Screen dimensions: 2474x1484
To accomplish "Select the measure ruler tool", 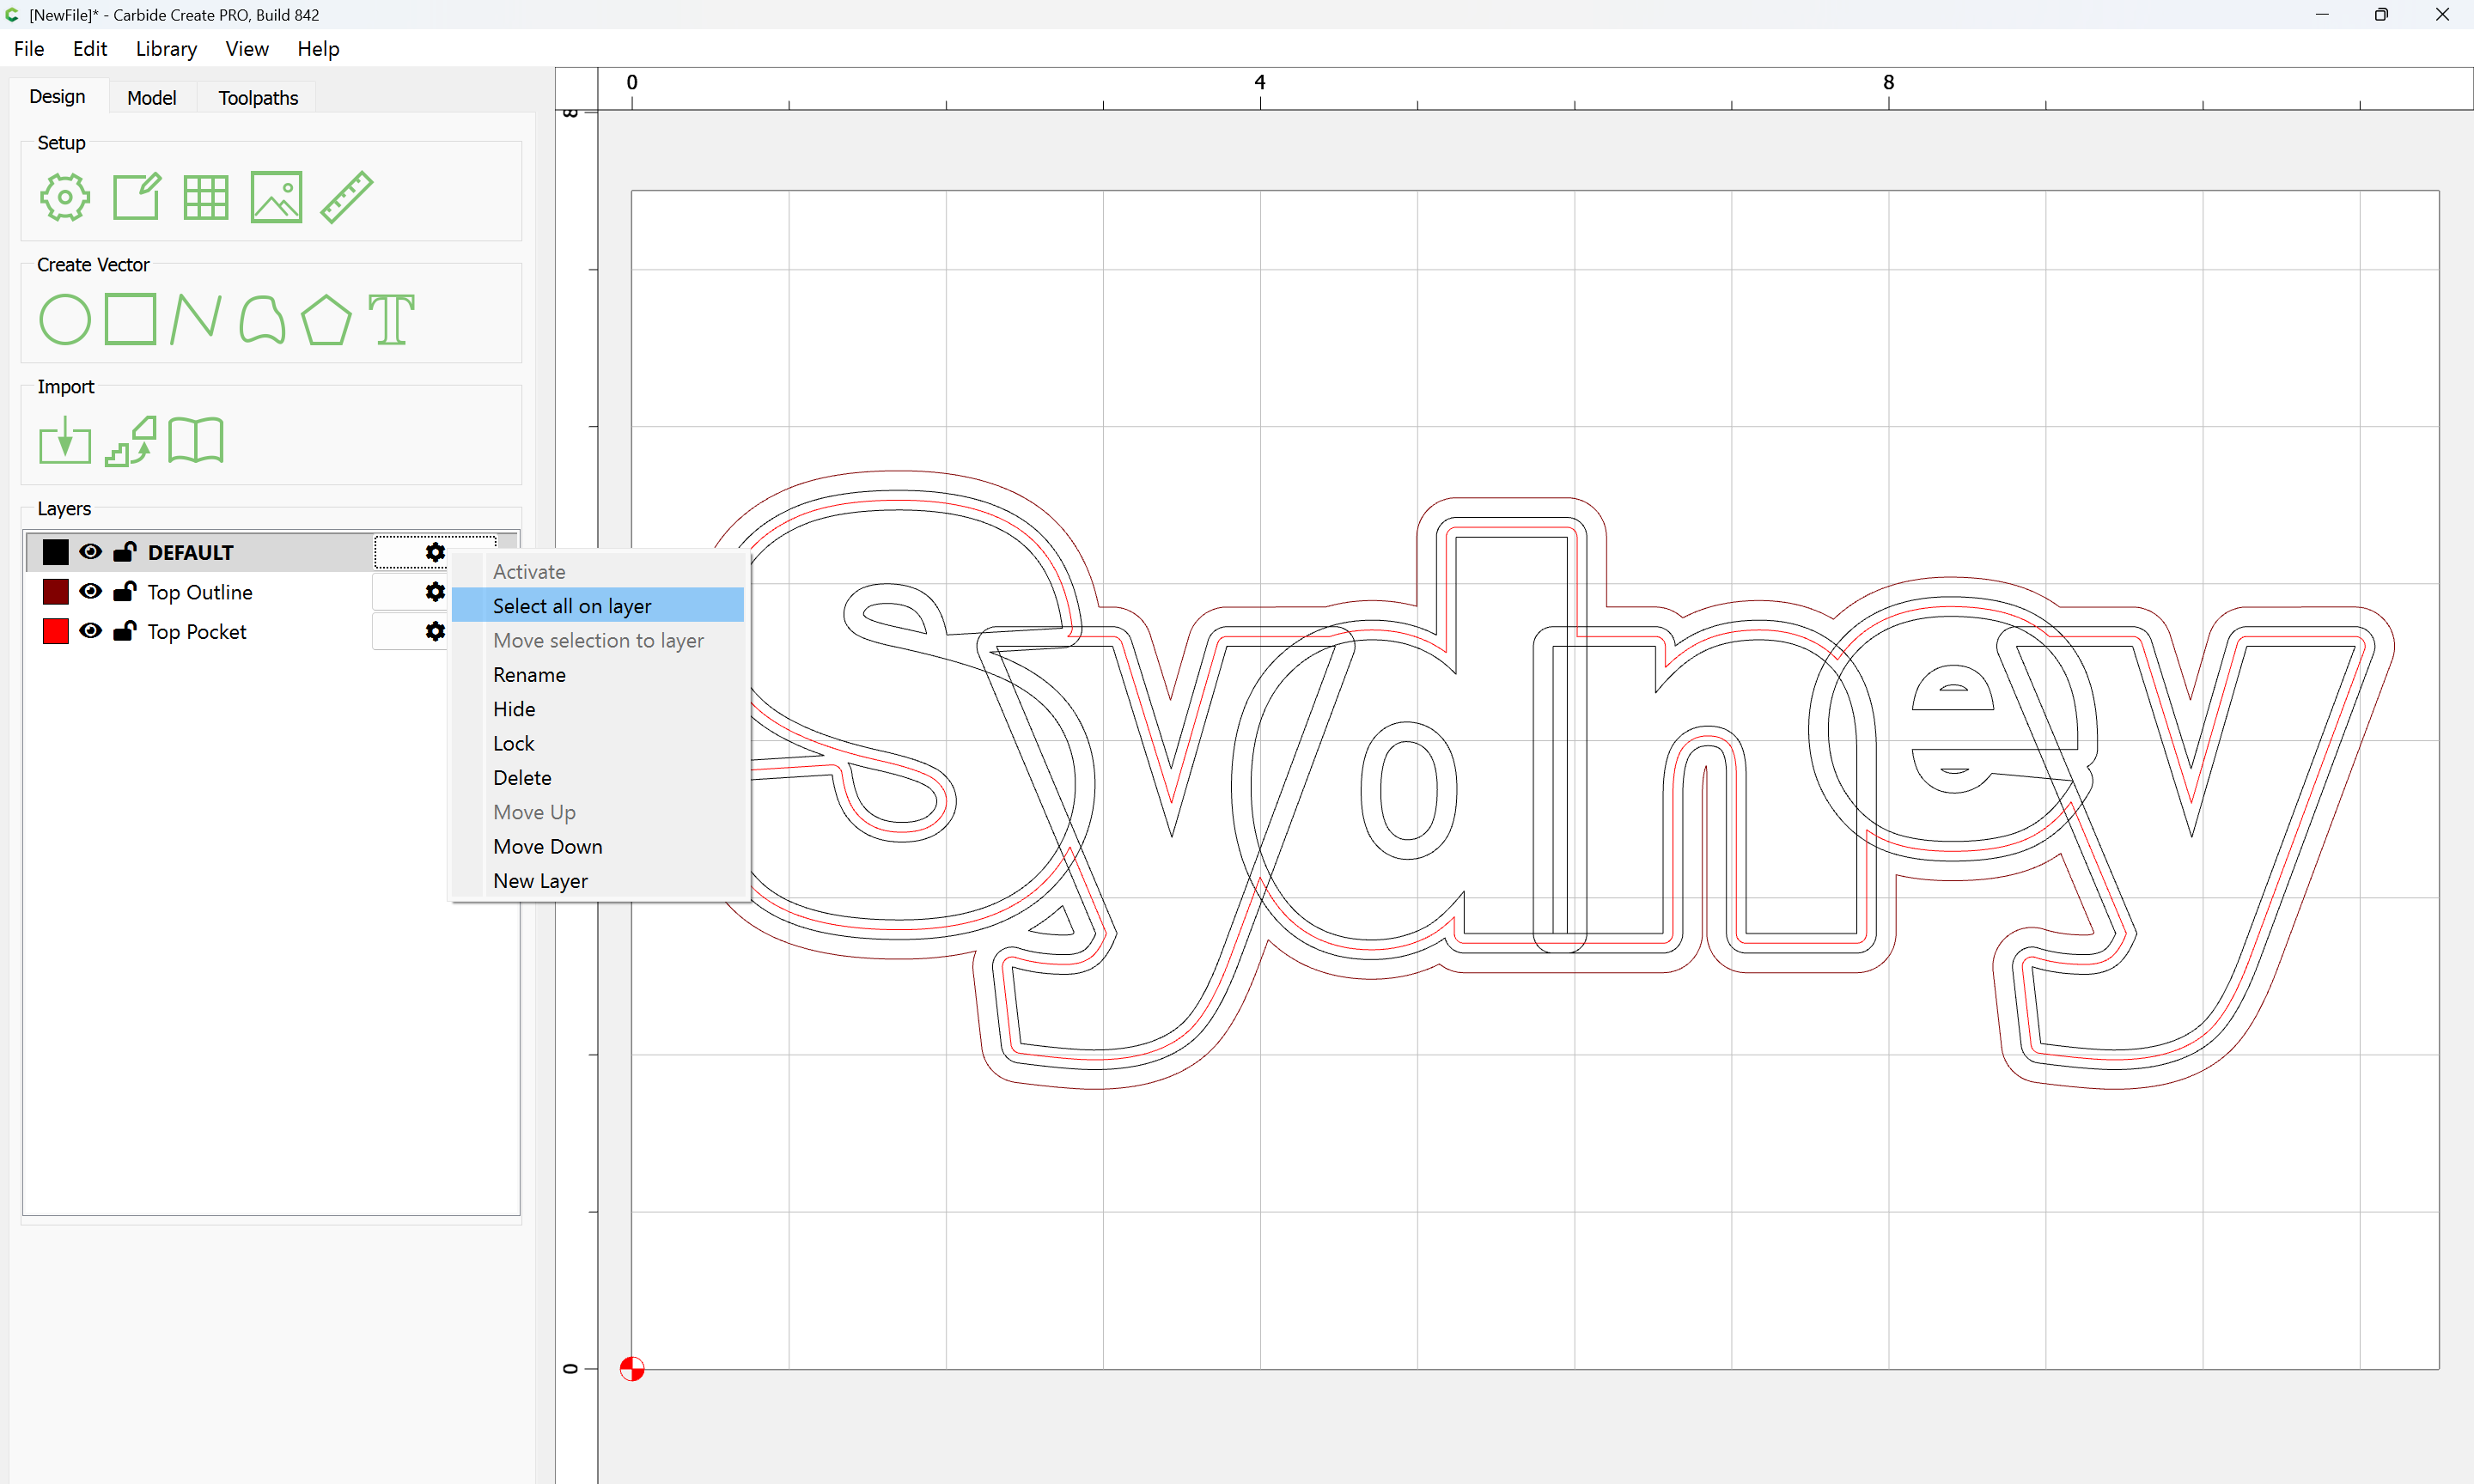I will [347, 197].
